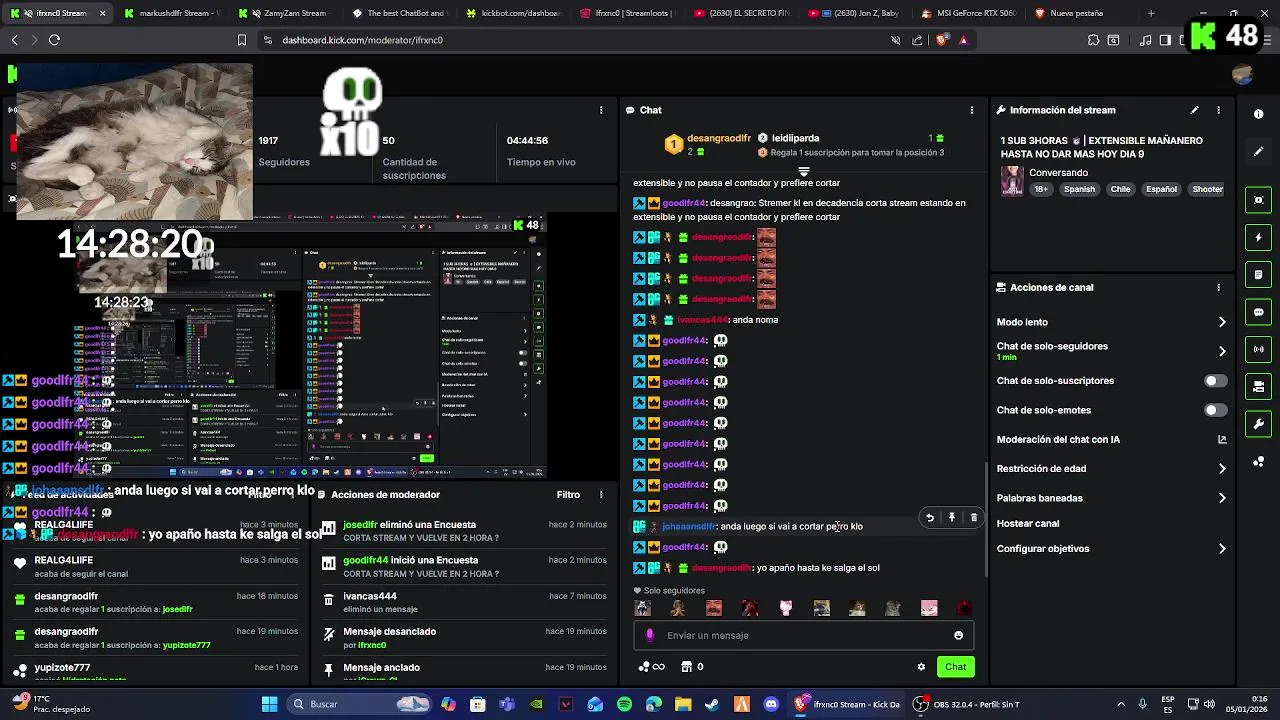This screenshot has height=720, width=1280.
Task: Toggle Chat de solo-suscriptores switch
Action: (1215, 381)
